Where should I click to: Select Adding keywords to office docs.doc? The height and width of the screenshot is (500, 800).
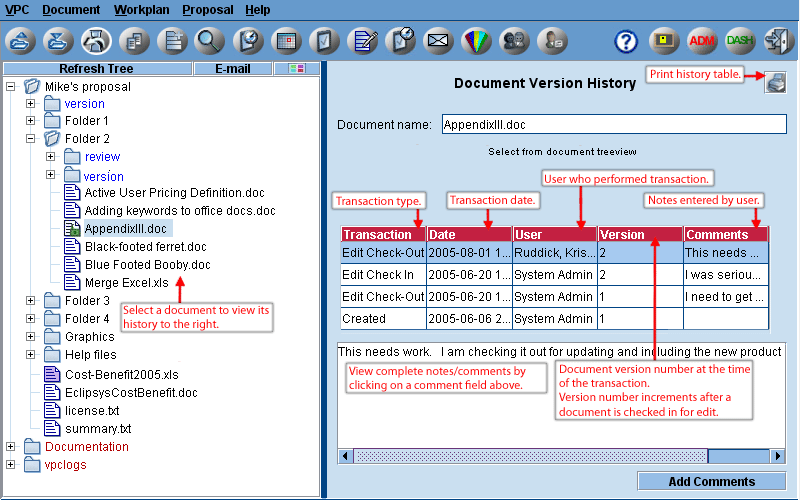pos(180,211)
